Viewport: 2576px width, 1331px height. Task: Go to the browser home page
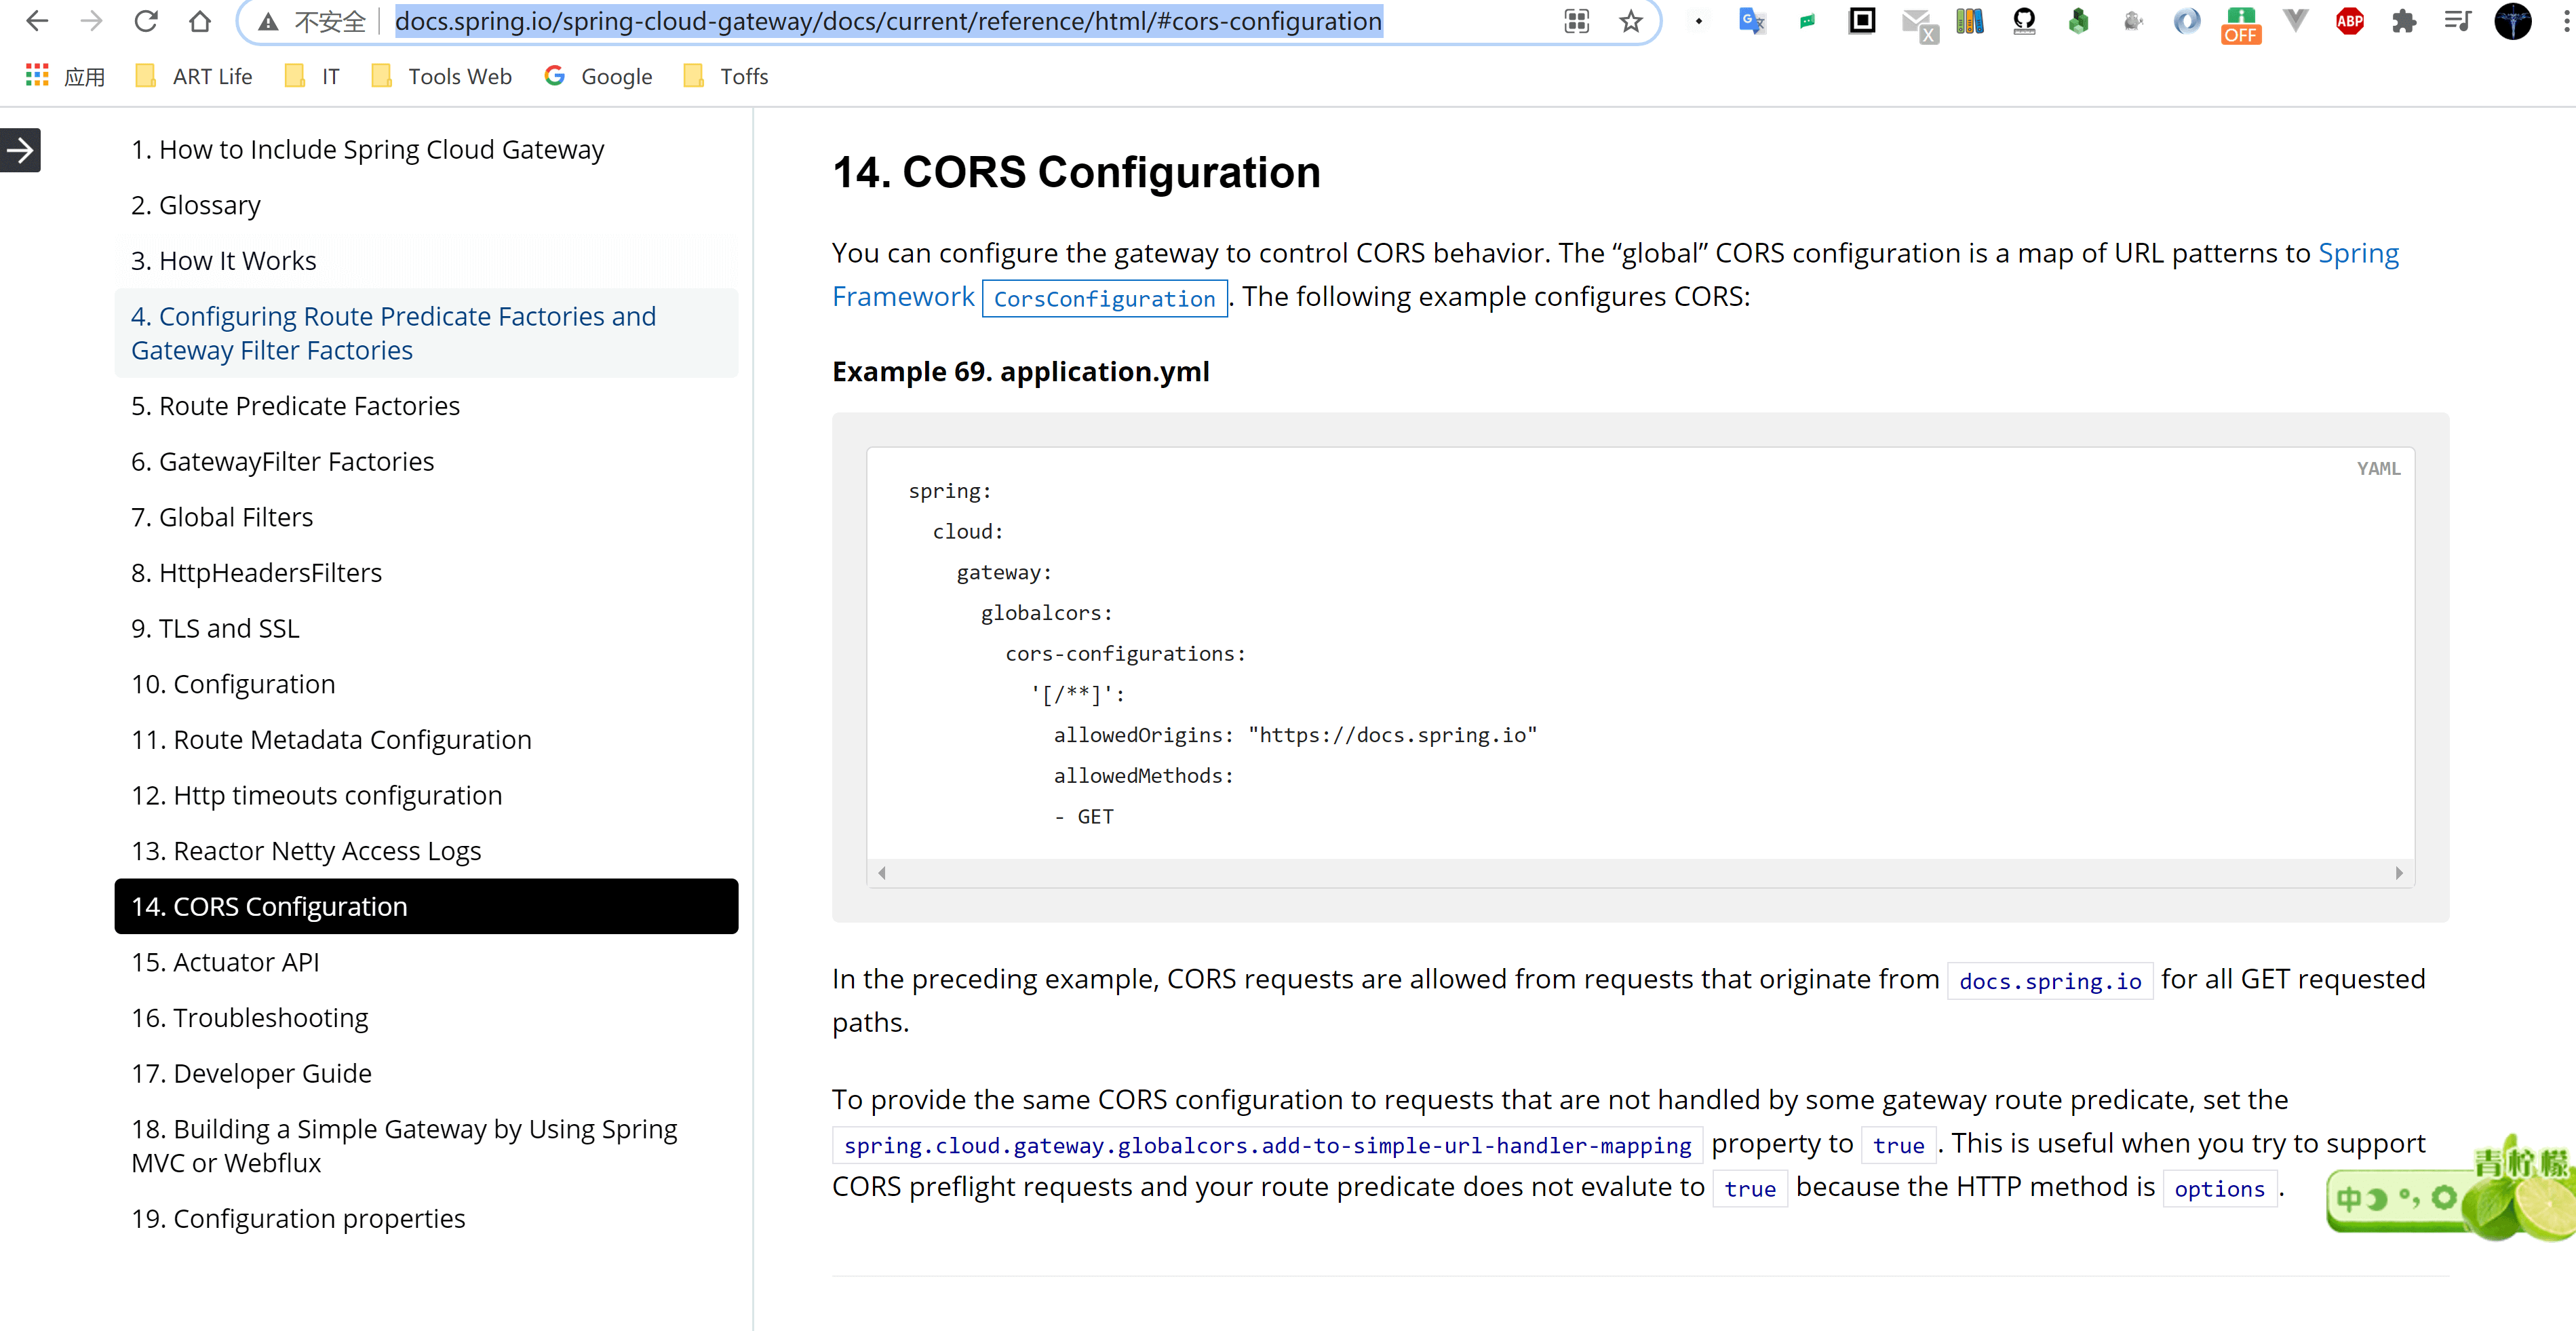tap(200, 21)
